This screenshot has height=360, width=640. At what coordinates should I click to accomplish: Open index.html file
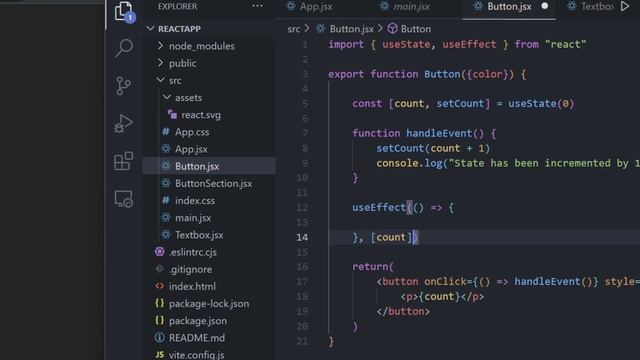(x=192, y=287)
